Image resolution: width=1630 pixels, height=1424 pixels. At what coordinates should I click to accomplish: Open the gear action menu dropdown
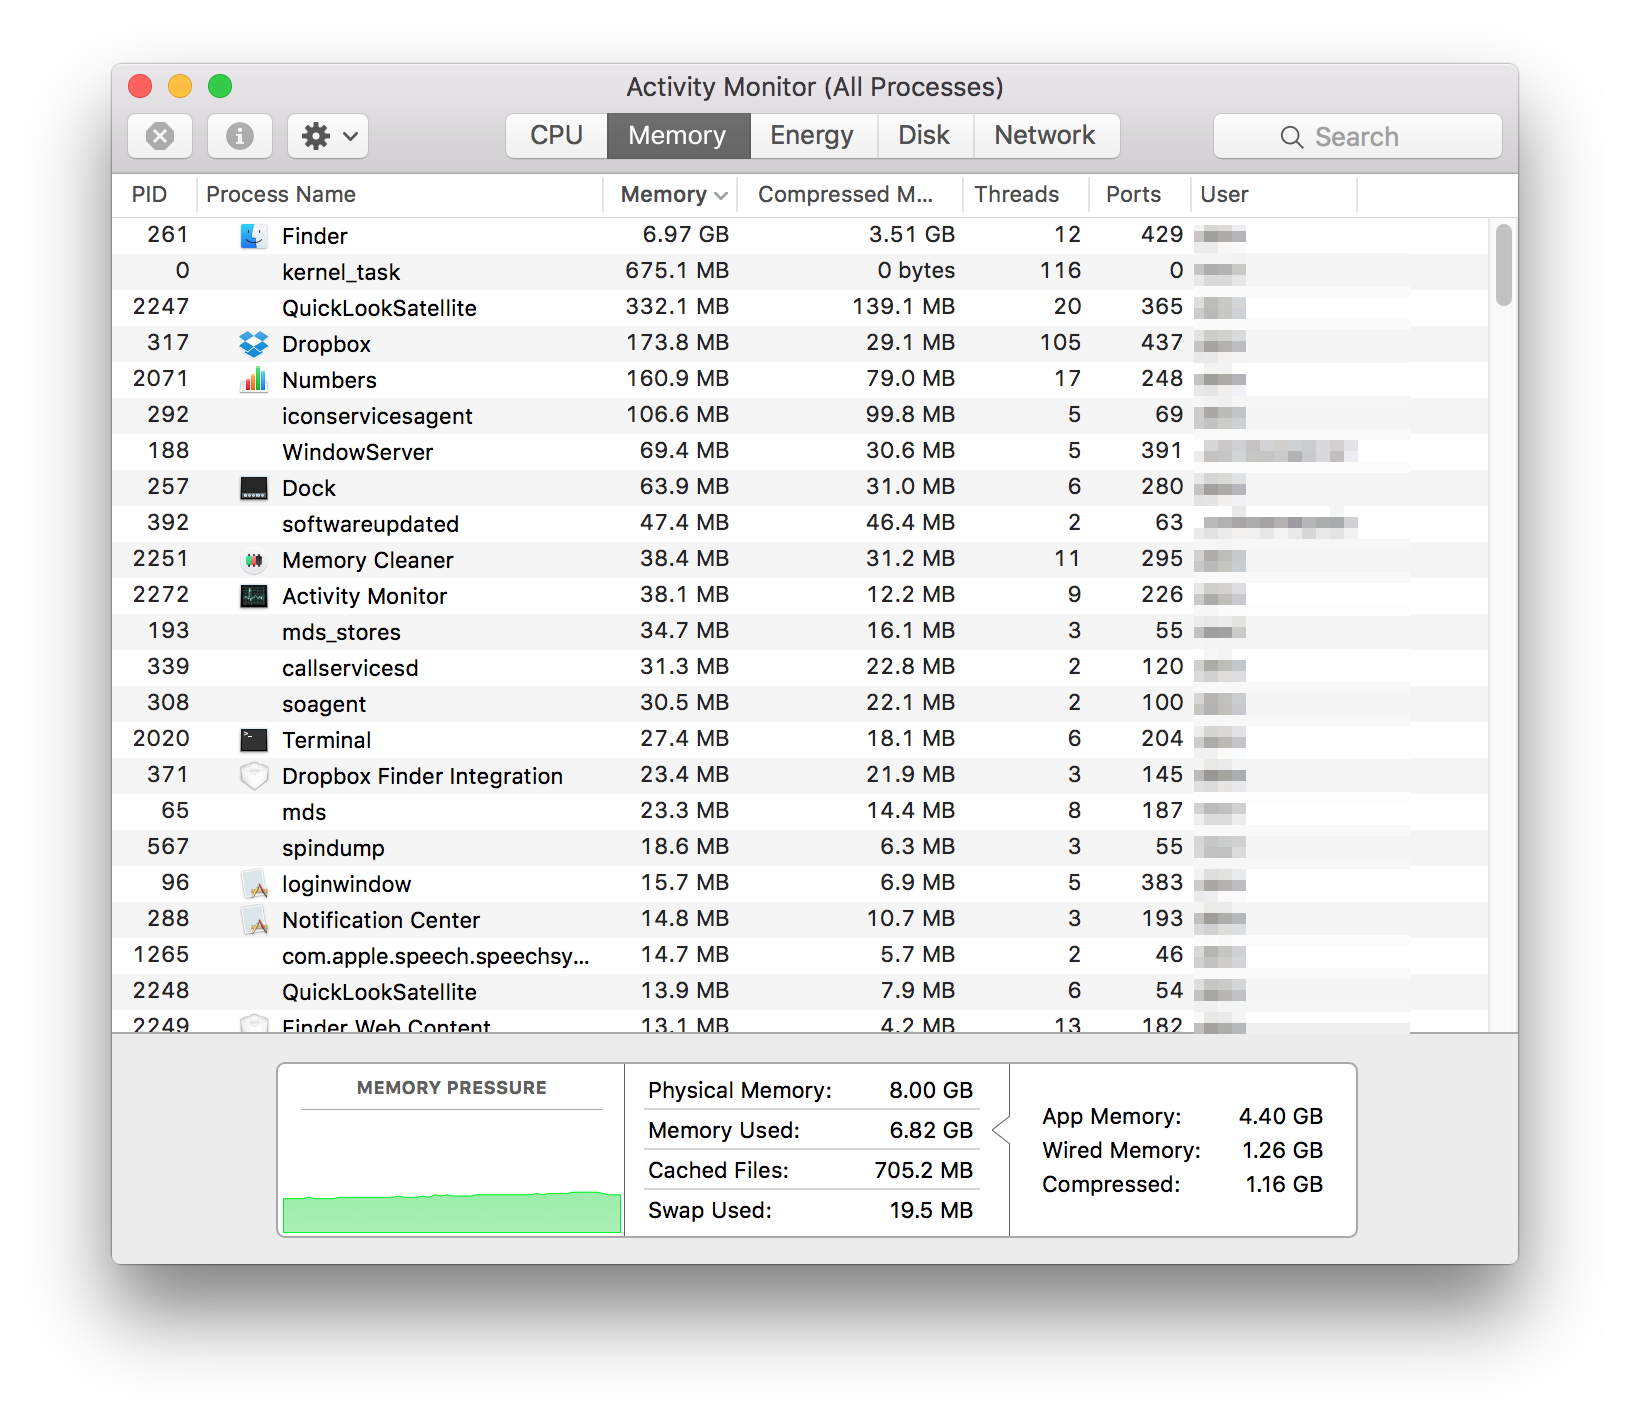[x=328, y=136]
